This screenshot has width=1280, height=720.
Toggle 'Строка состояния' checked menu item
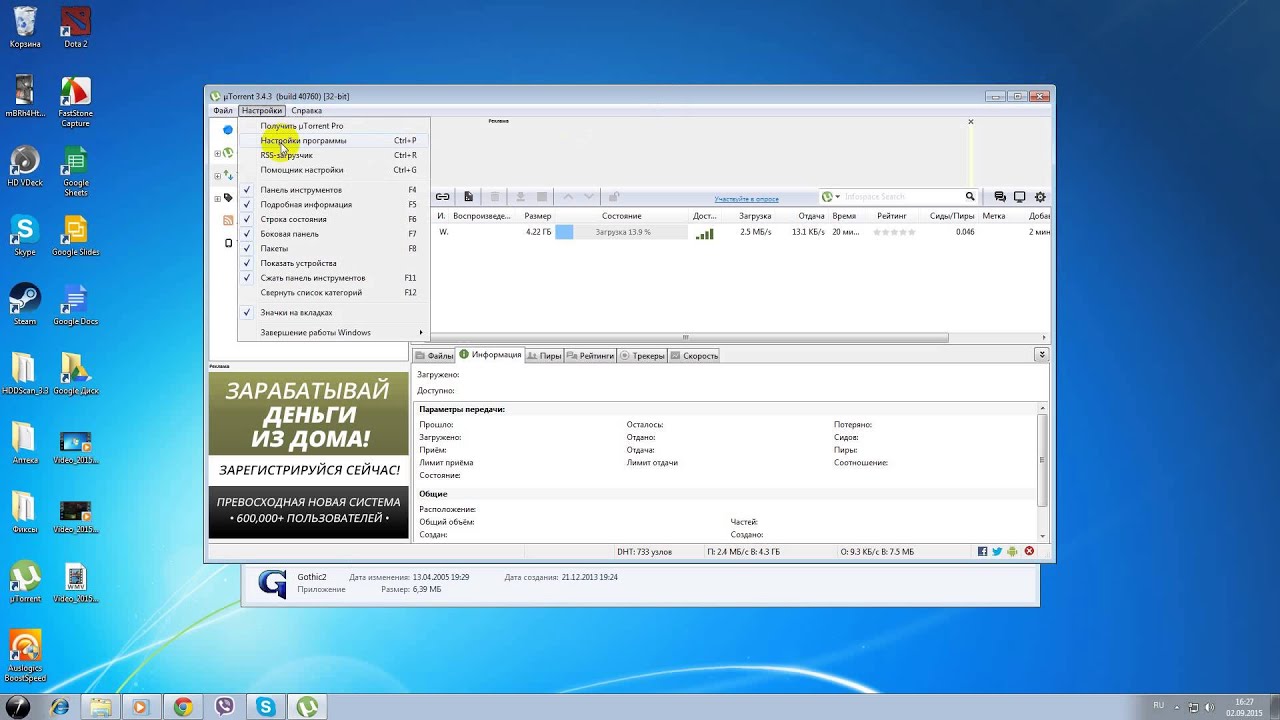[x=333, y=219]
